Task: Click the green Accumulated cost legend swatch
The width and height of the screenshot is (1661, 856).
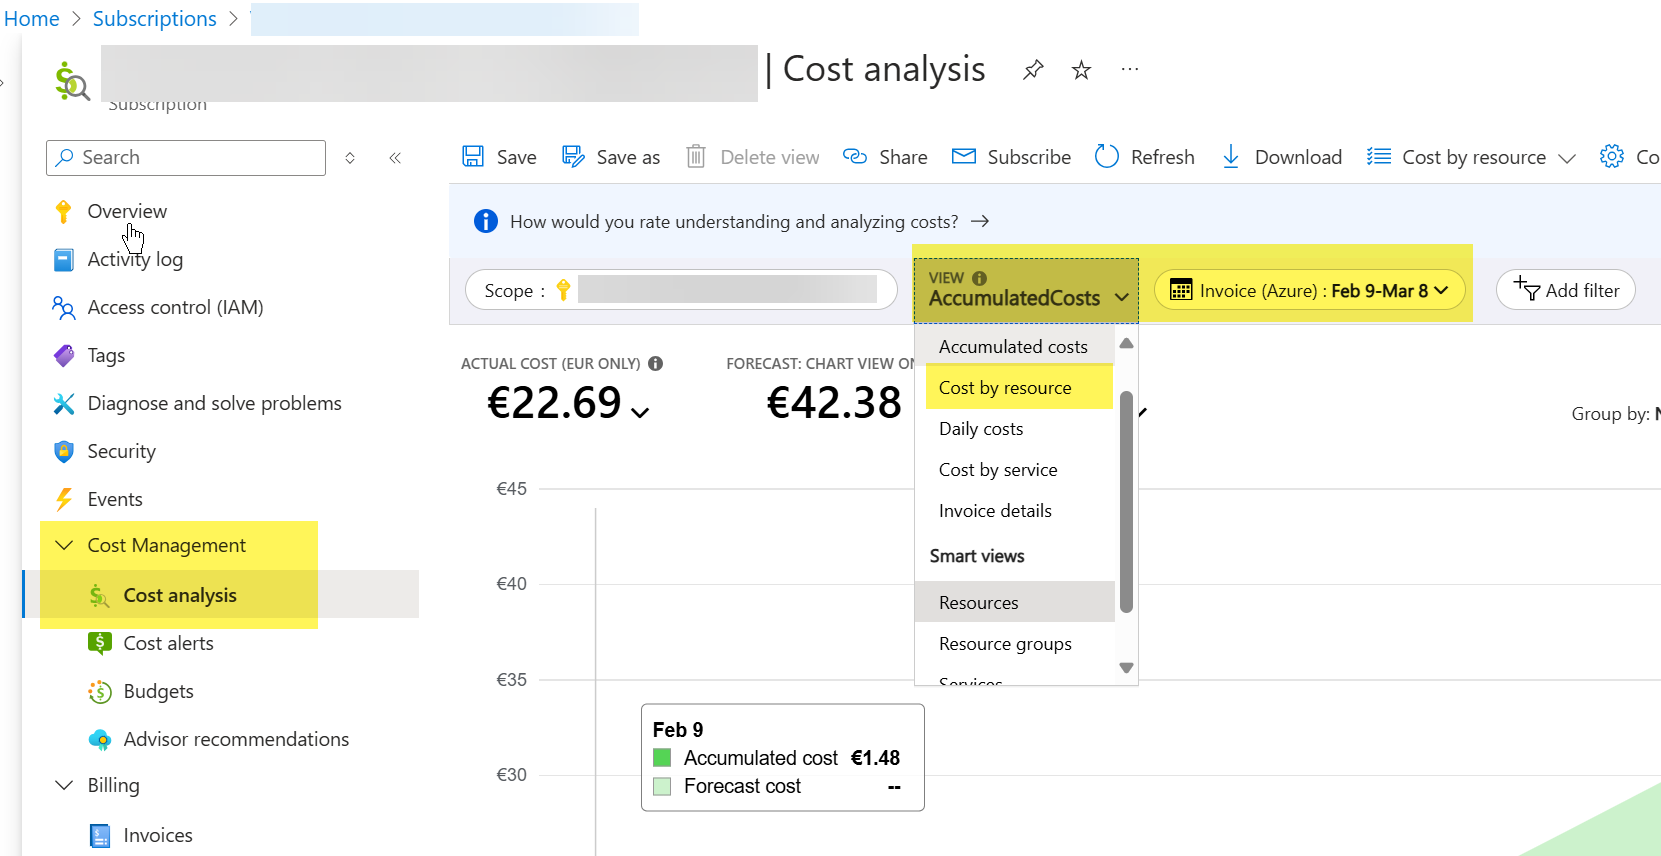Action: [662, 758]
